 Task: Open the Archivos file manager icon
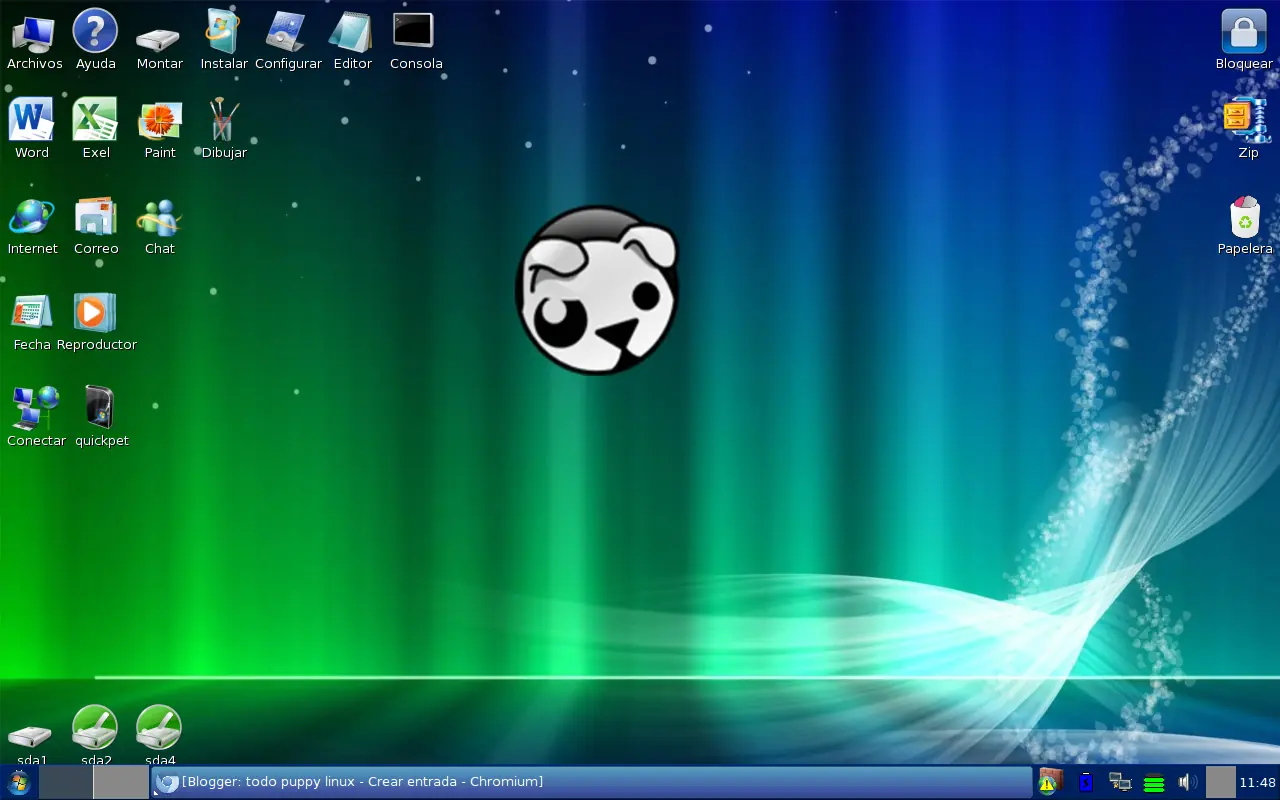coord(33,33)
